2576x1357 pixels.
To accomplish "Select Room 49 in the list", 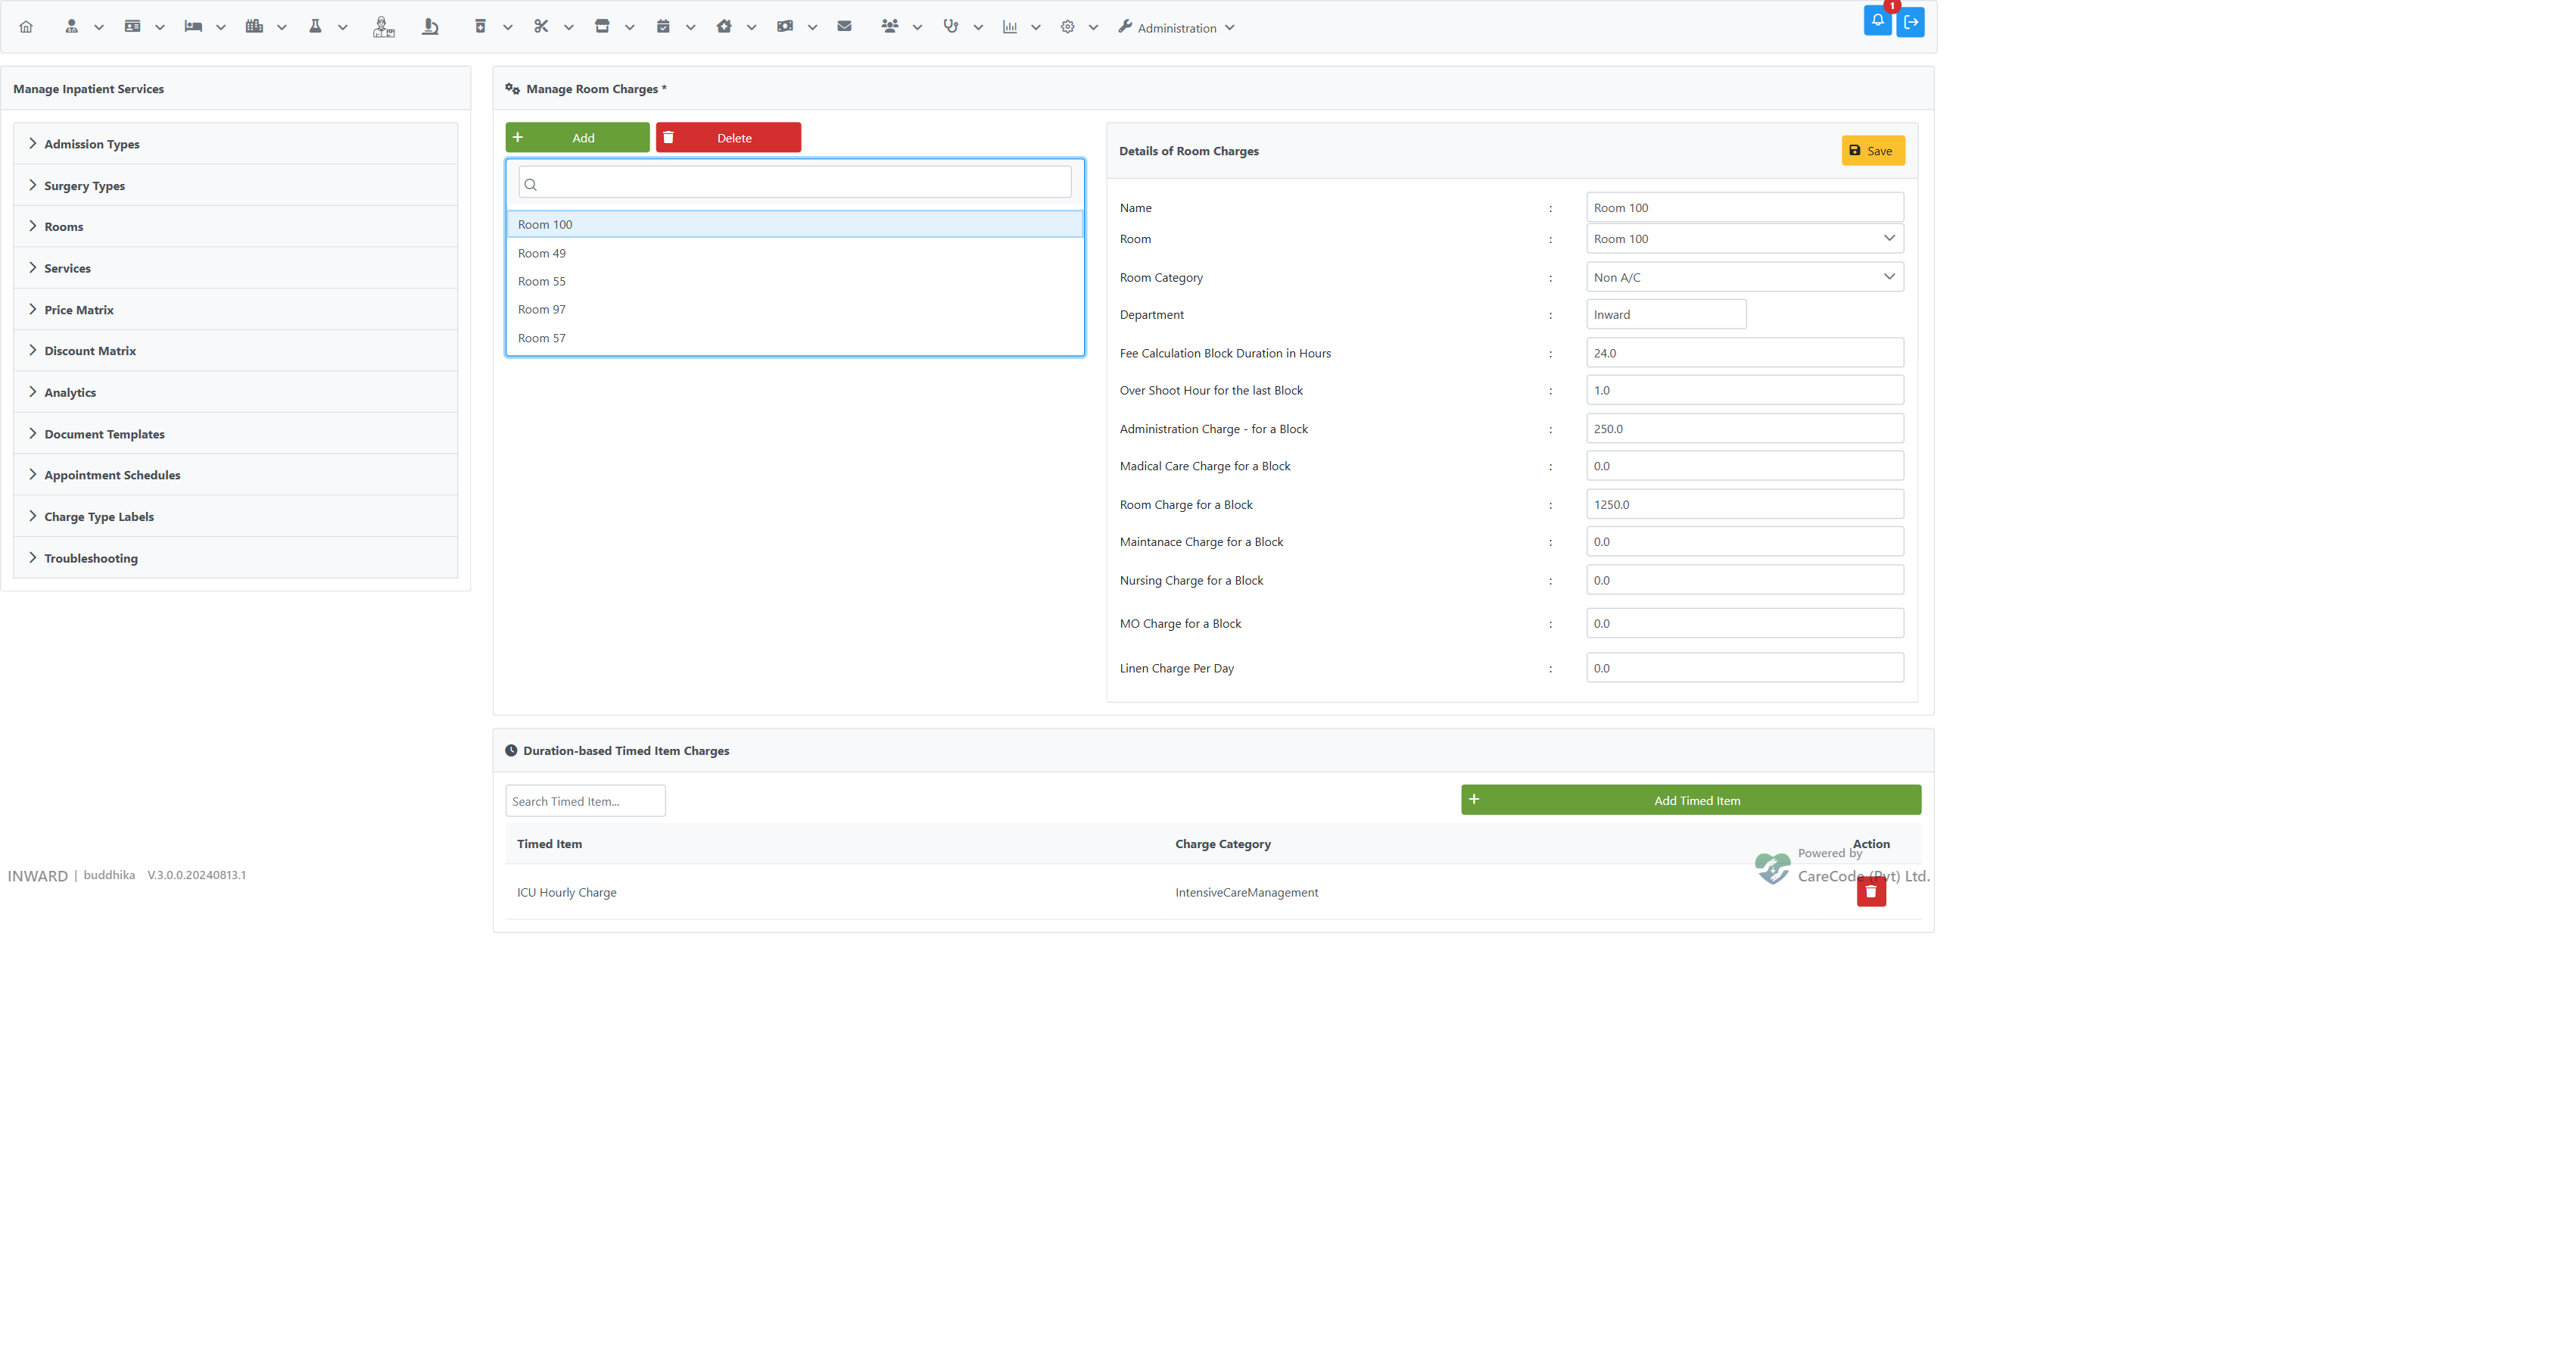I will click(x=795, y=253).
